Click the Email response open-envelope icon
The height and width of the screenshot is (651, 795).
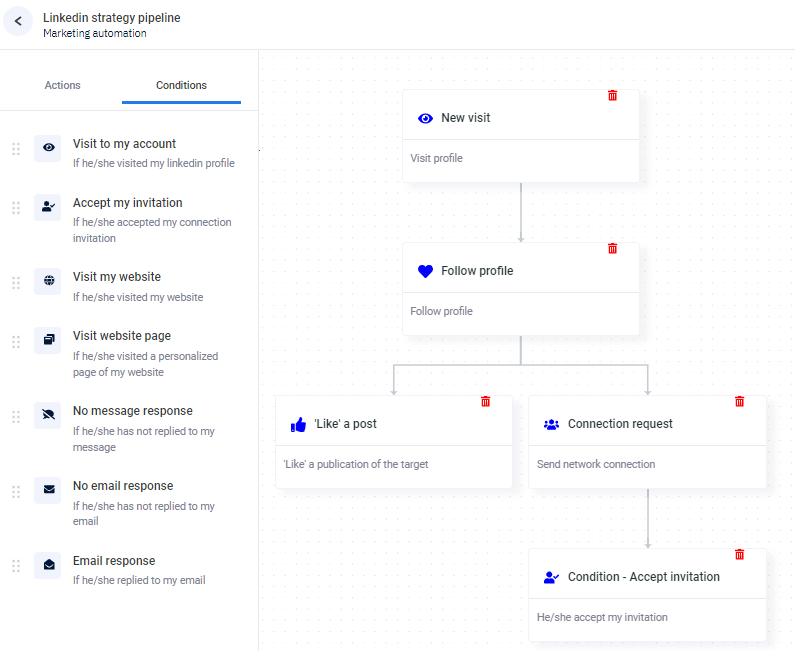[x=47, y=565]
